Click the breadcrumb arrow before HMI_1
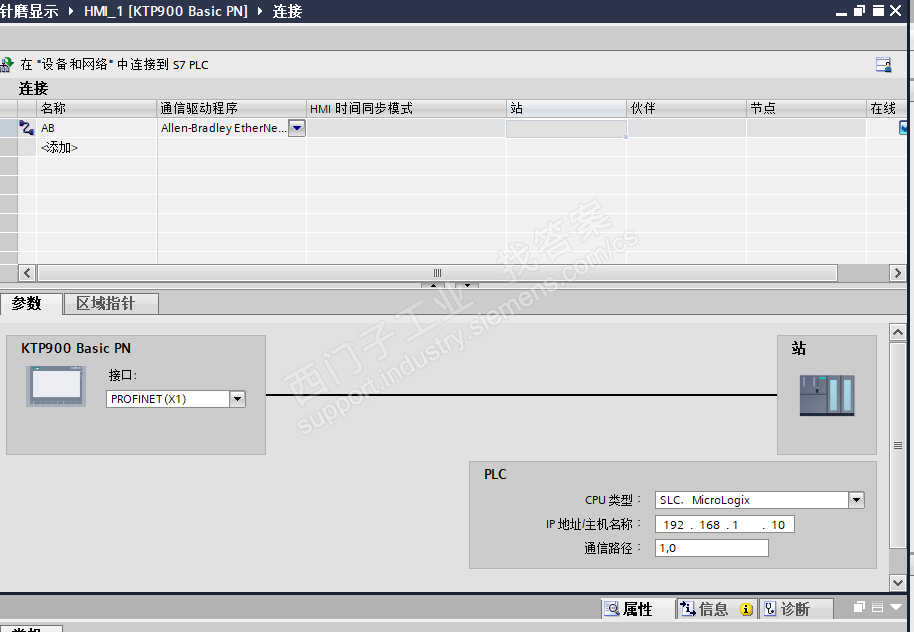The height and width of the screenshot is (632, 914). tap(71, 11)
